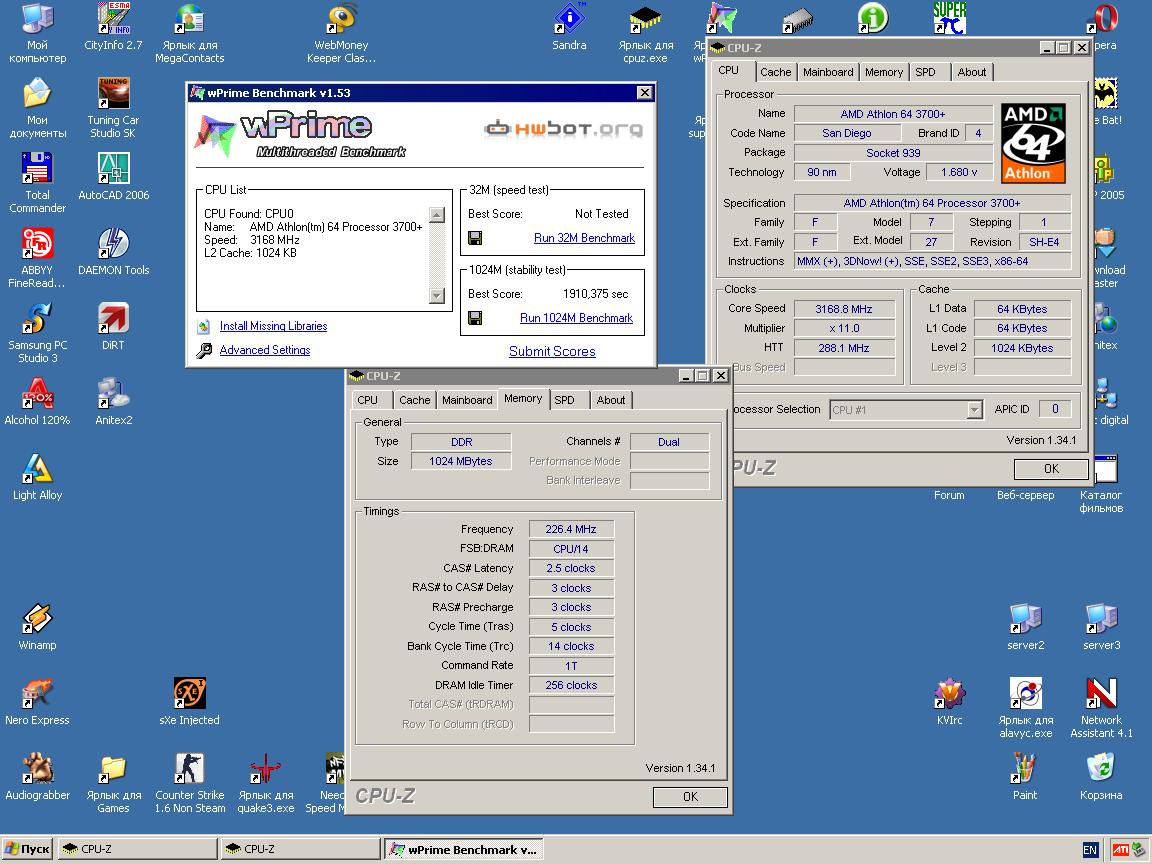Viewport: 1152px width, 864px height.
Task: Launch DAEMON Tools icon
Action: (113, 245)
